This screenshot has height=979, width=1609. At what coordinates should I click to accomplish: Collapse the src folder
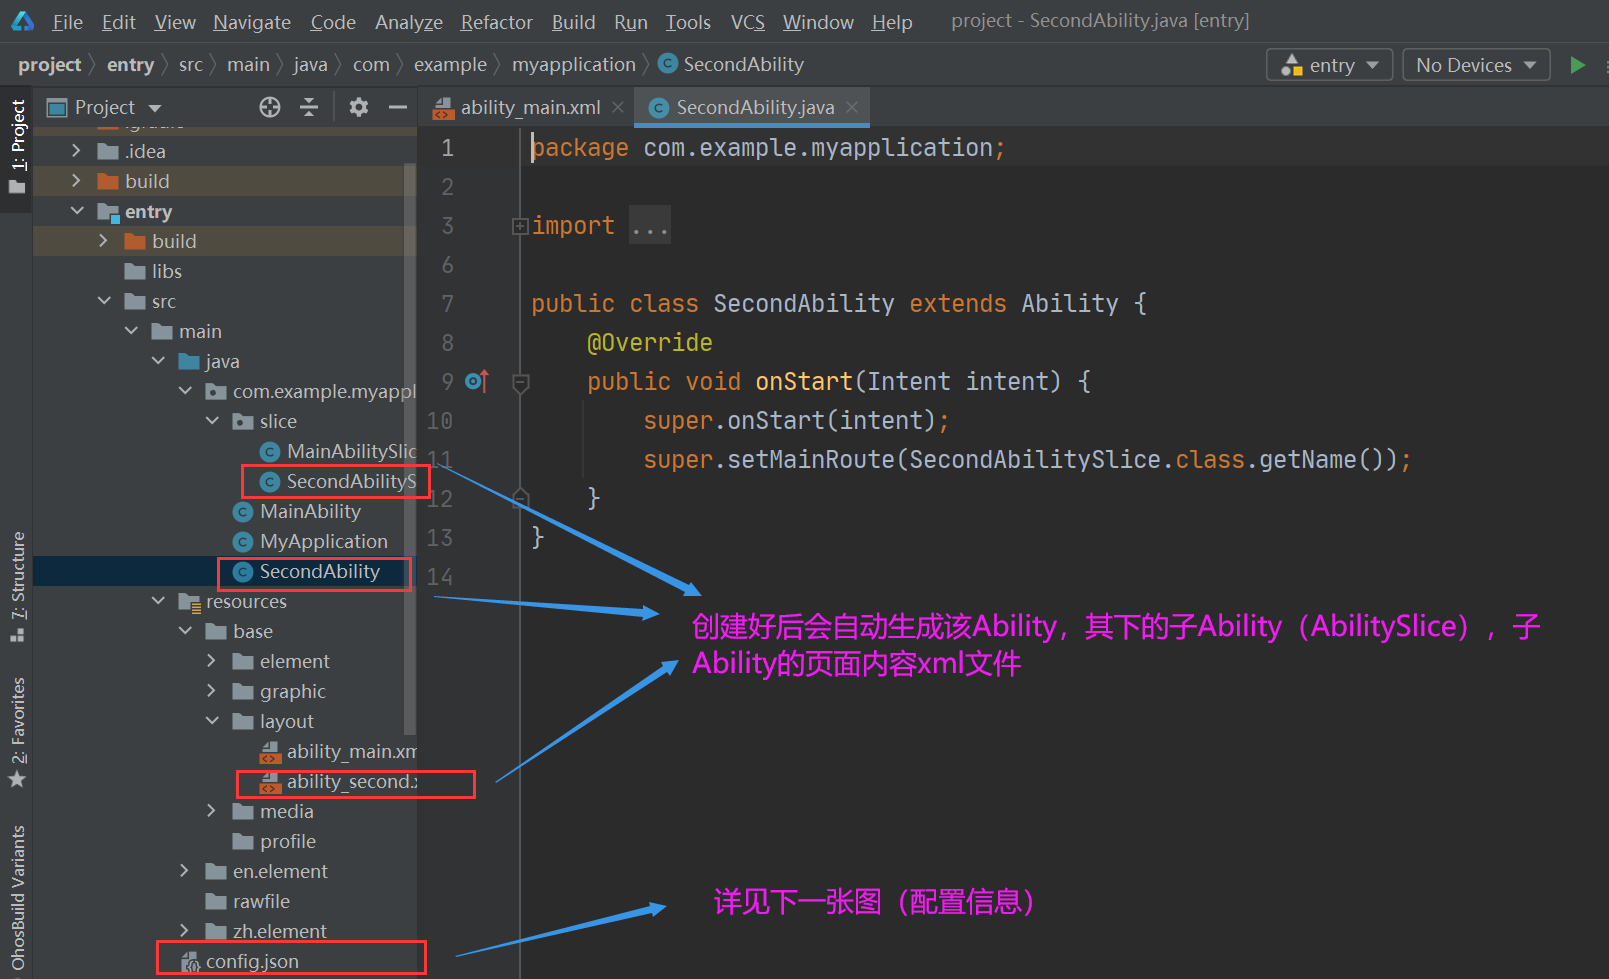click(x=104, y=301)
